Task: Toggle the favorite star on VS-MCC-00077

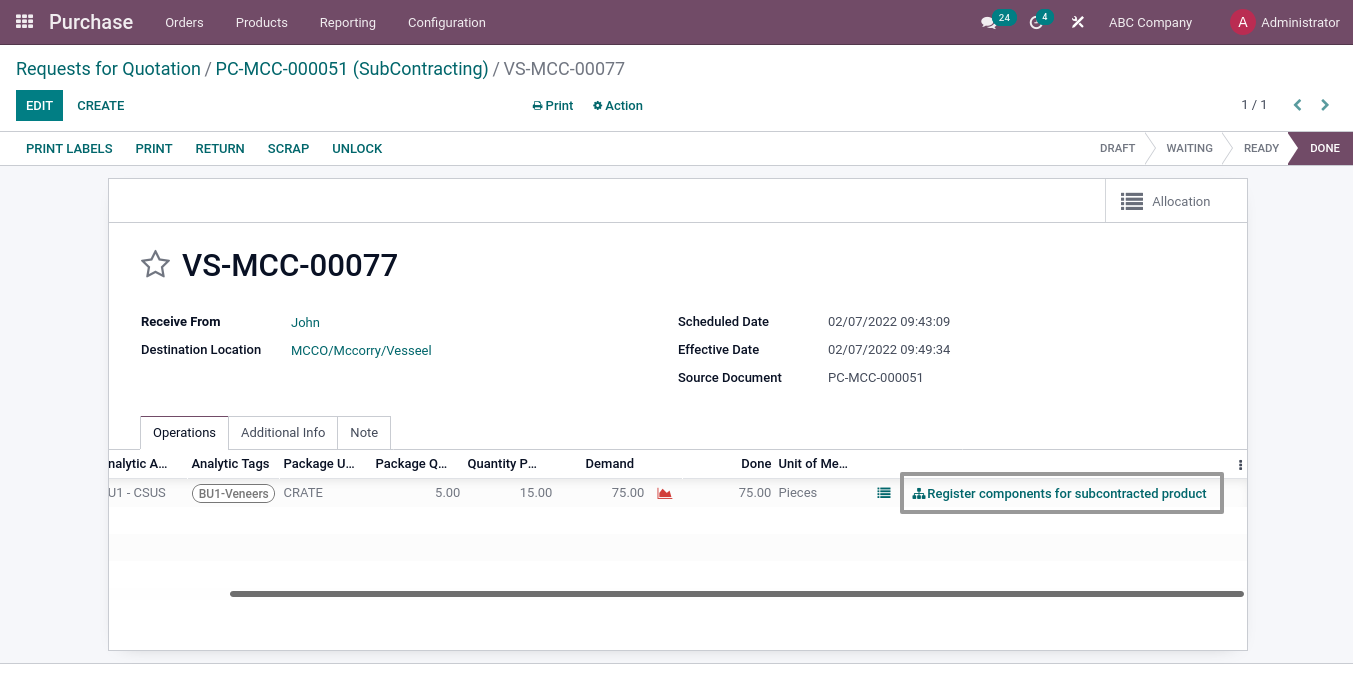Action: [x=155, y=264]
